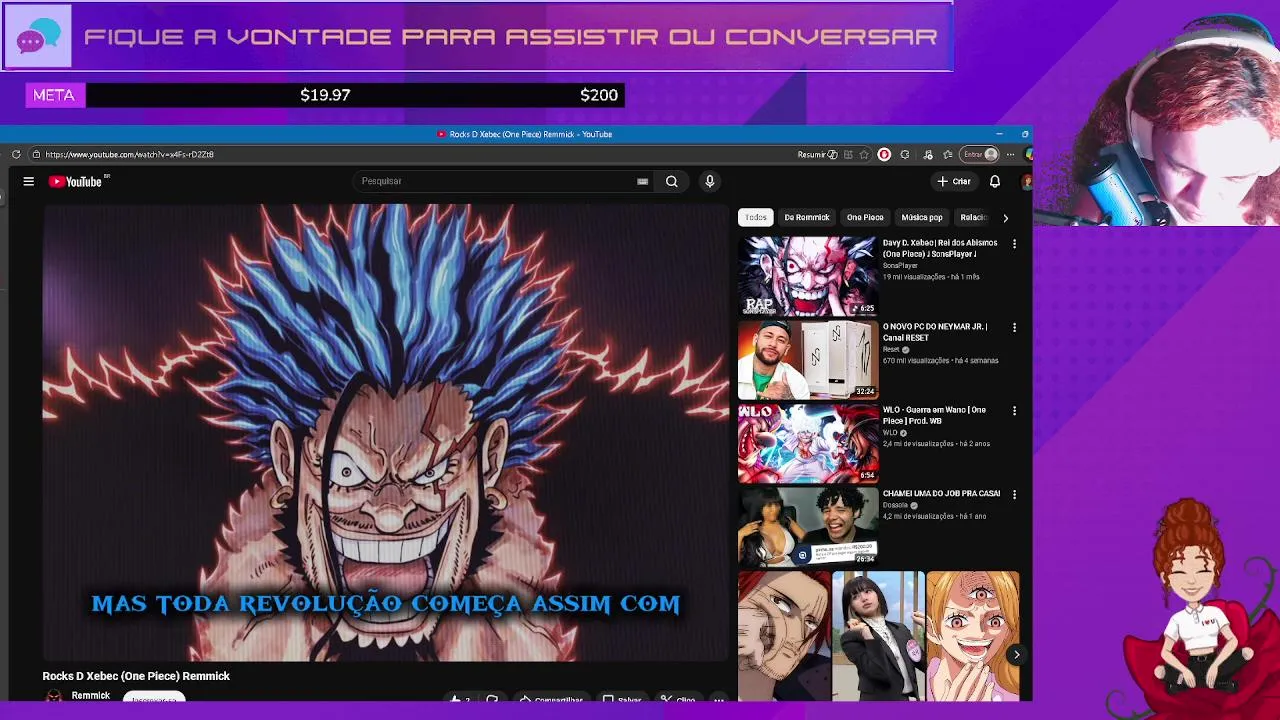This screenshot has height=720, width=1280.
Task: Select the Todos filter chip
Action: (756, 217)
